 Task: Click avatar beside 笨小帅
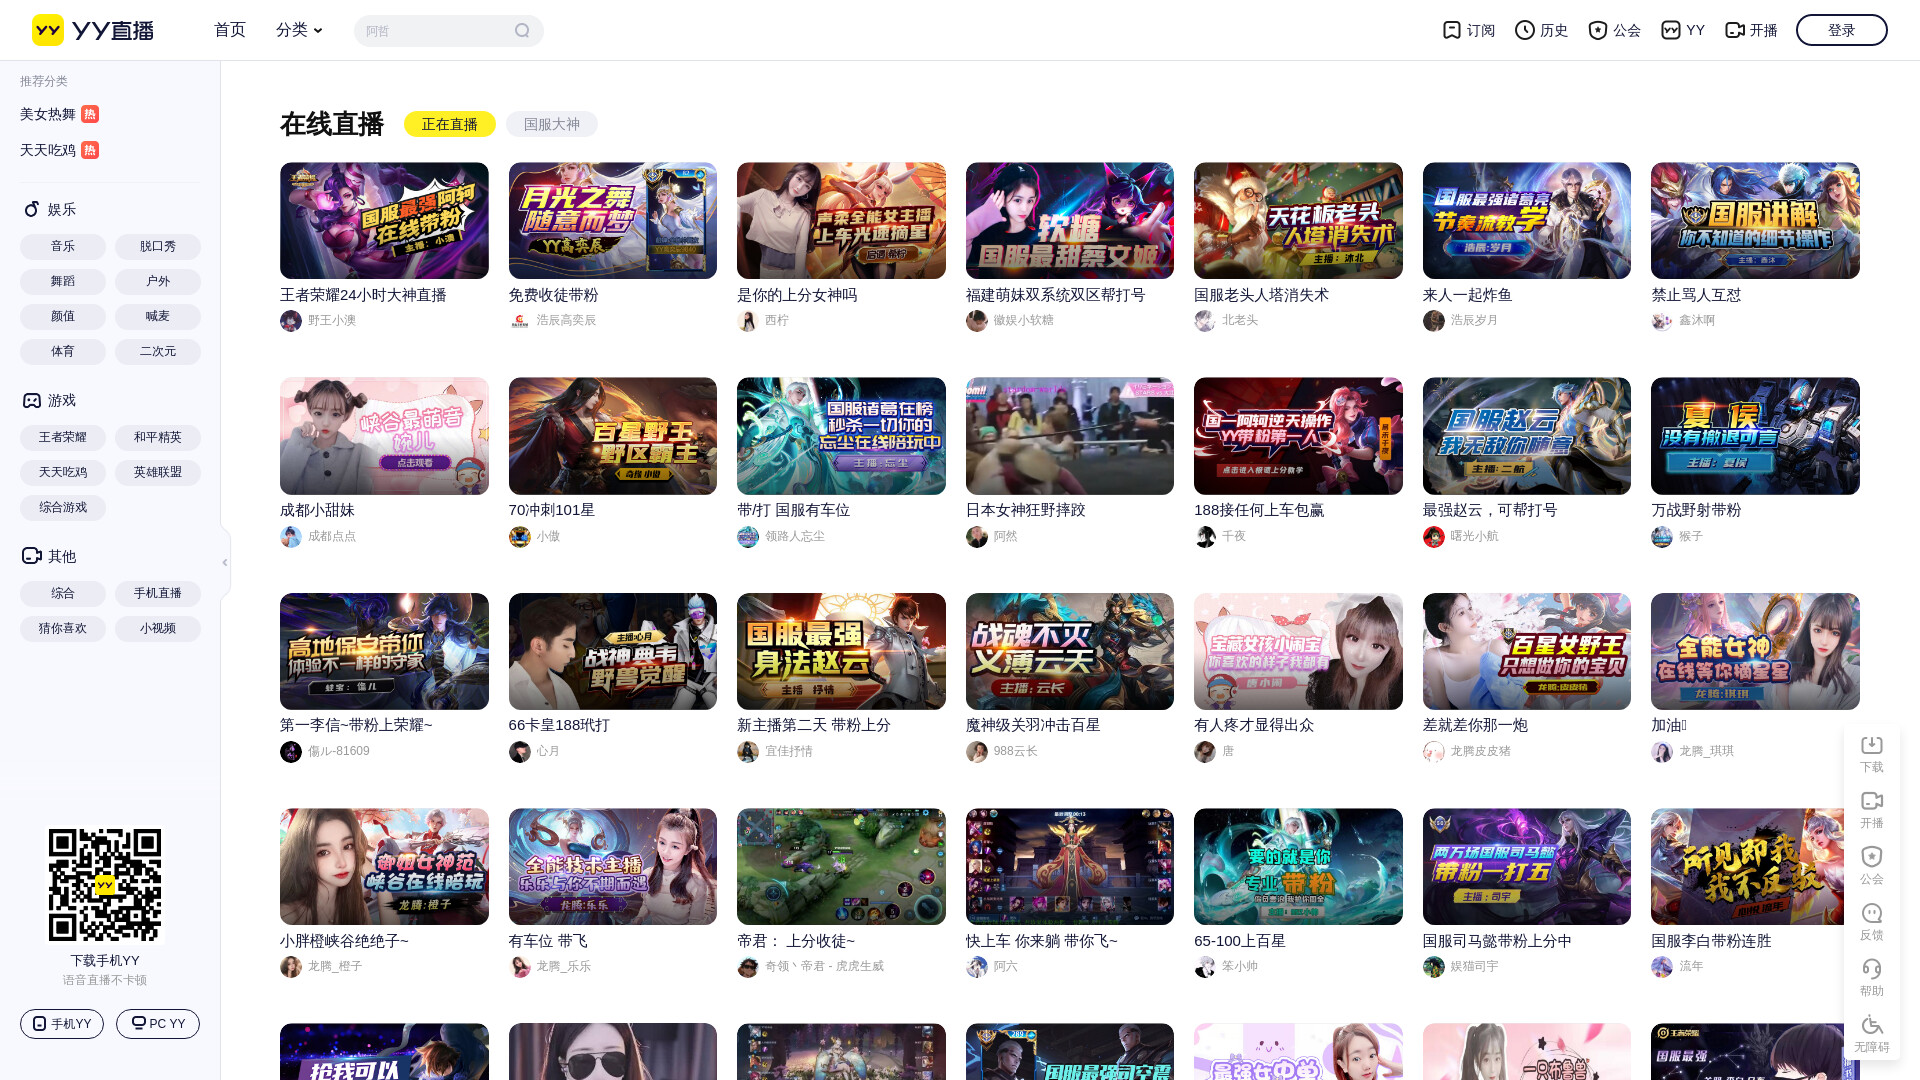click(x=1205, y=967)
